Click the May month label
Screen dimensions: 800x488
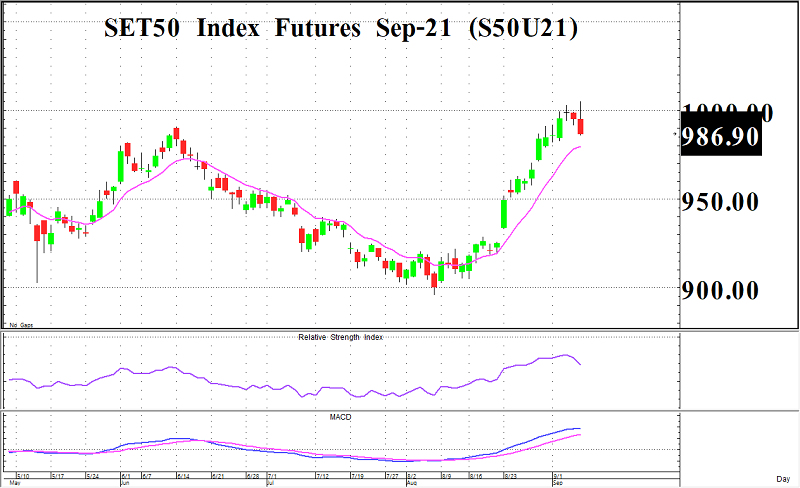click(x=15, y=483)
